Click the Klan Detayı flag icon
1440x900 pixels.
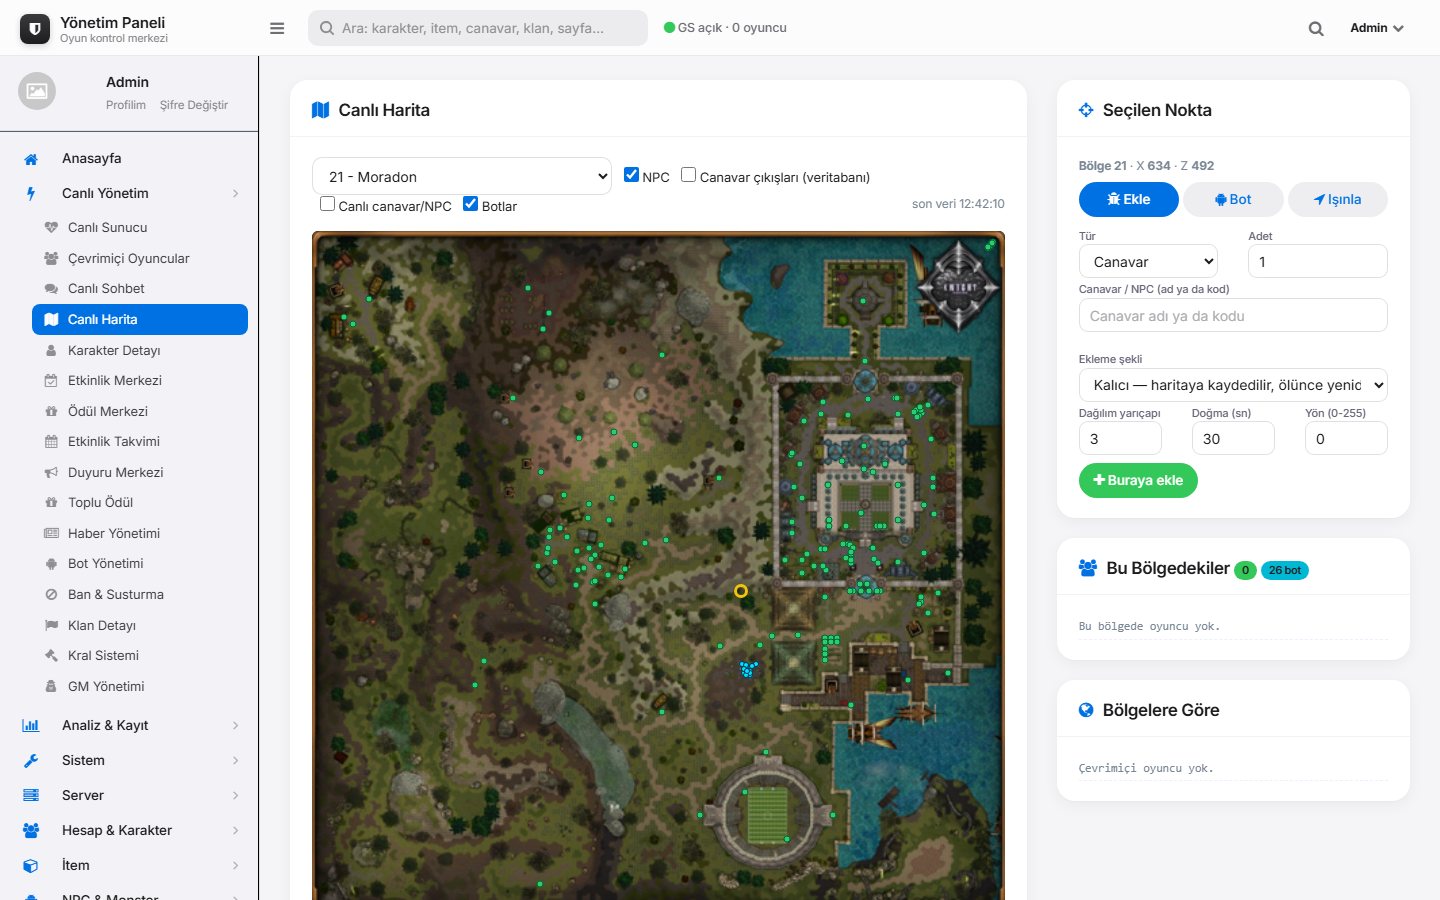pyautogui.click(x=51, y=625)
